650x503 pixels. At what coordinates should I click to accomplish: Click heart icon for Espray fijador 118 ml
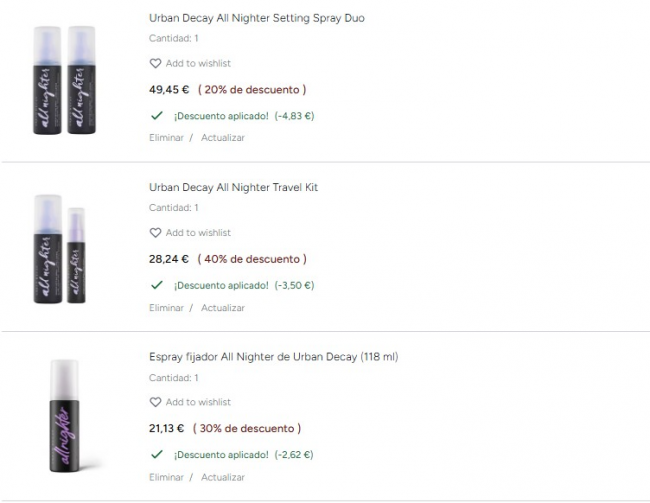[155, 402]
